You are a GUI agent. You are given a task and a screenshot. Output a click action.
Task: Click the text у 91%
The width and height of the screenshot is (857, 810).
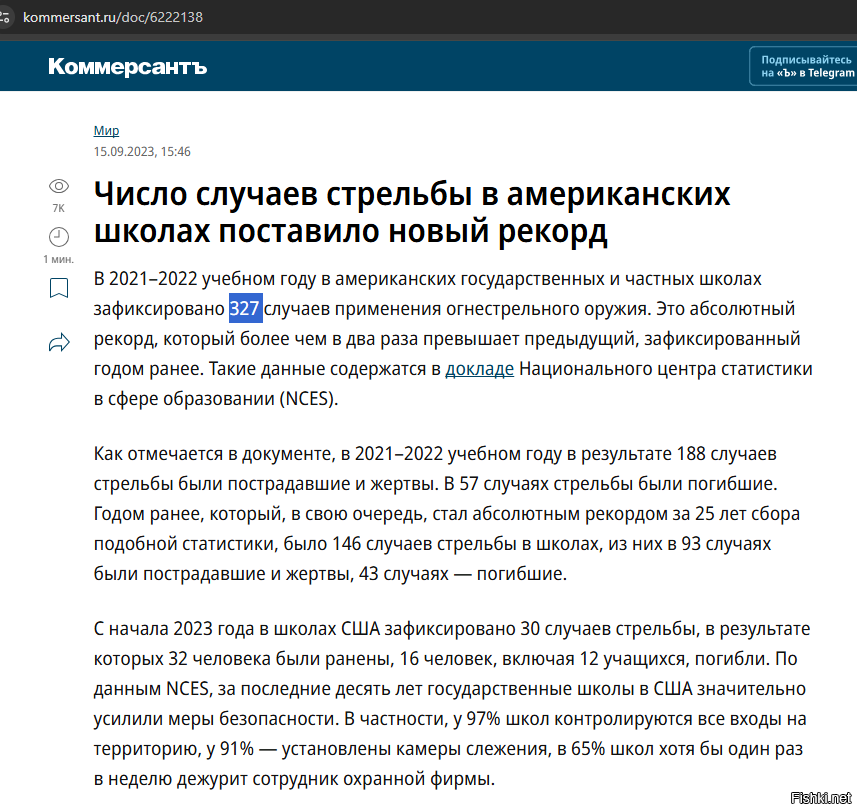tap(230, 749)
